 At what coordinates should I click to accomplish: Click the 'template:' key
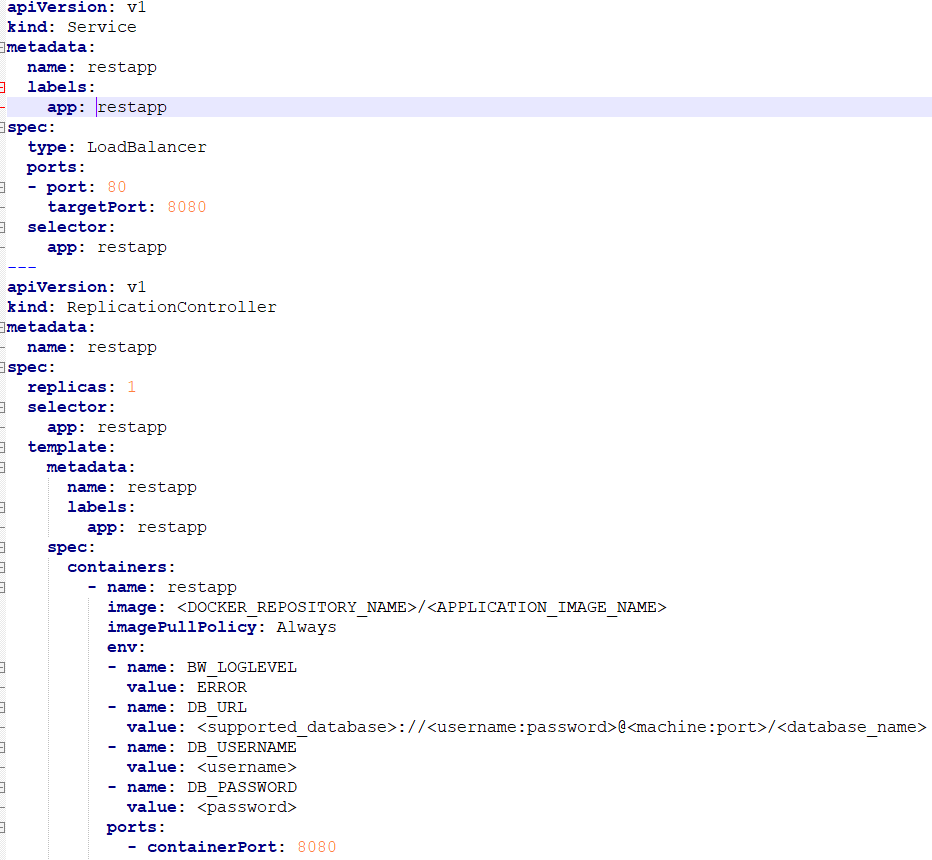71,448
